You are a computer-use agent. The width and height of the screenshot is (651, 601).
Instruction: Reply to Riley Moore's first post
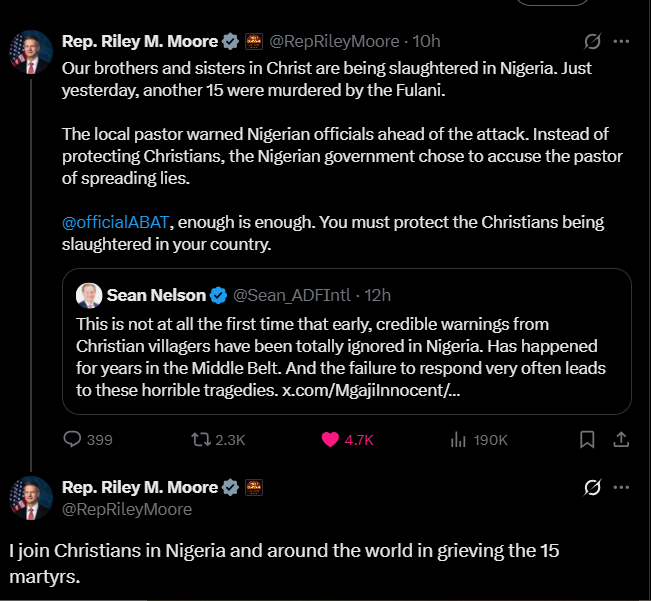click(x=73, y=439)
